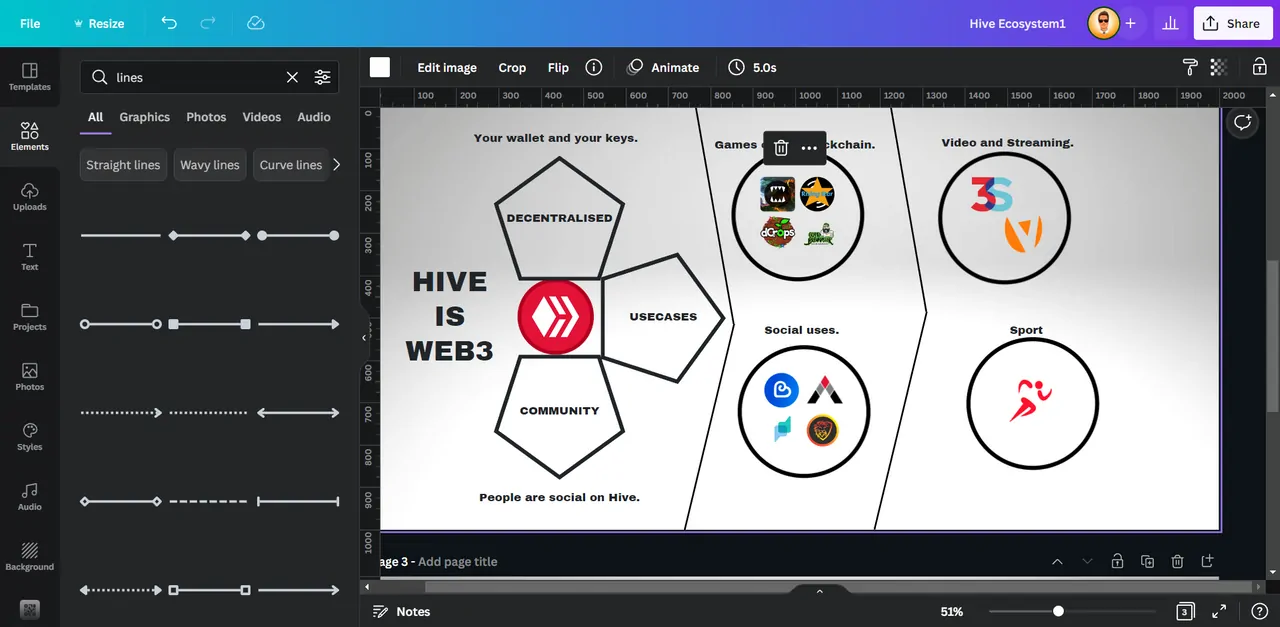Open the Text panel in sidebar
The image size is (1280, 627).
[x=30, y=257]
